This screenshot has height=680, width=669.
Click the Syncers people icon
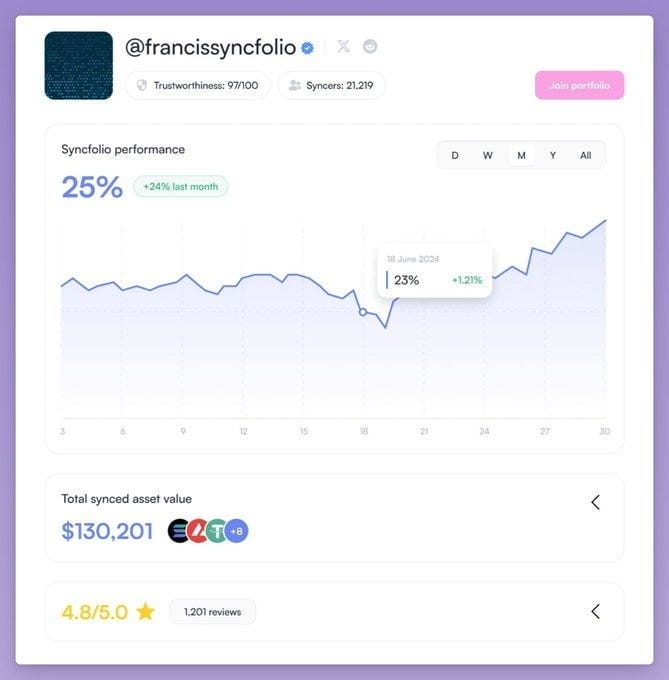click(x=294, y=85)
